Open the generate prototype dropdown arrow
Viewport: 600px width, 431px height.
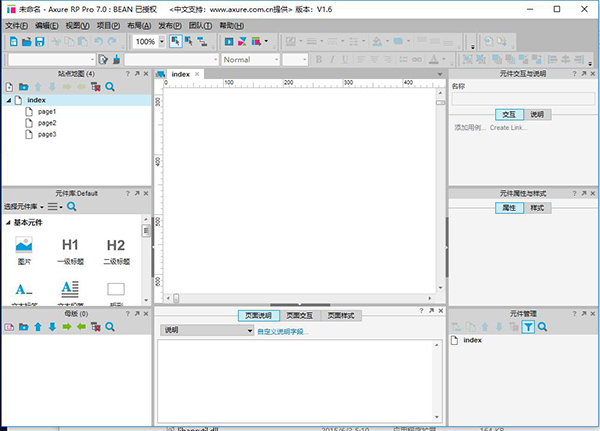point(266,41)
